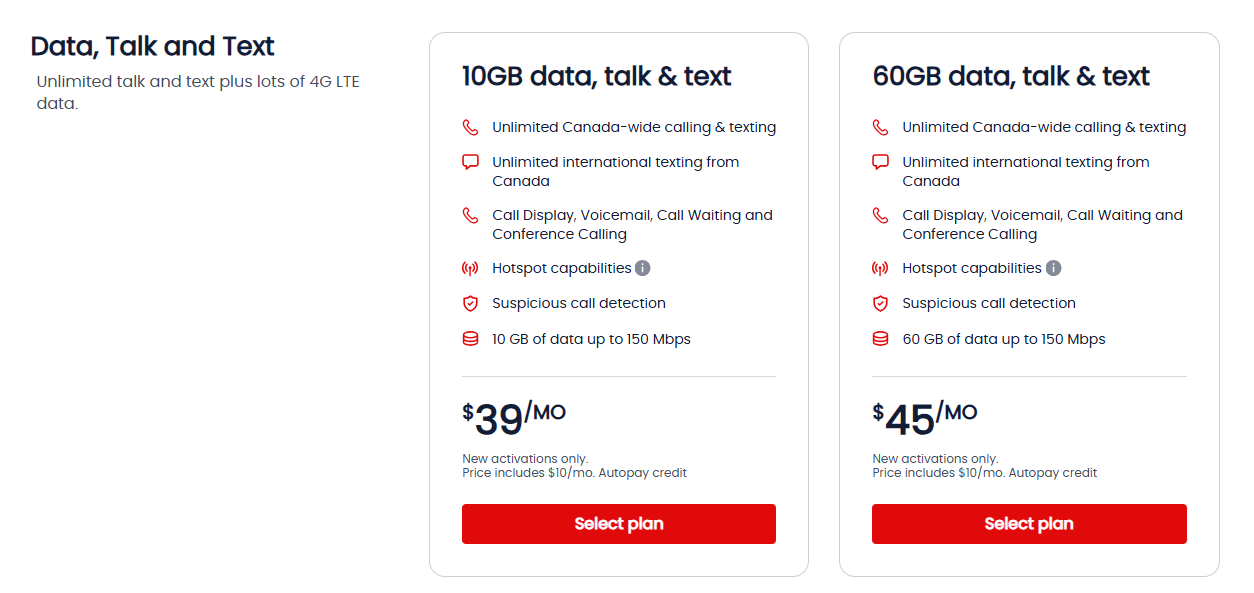Click the chat bubble icon on the 60GB card

click(x=881, y=161)
